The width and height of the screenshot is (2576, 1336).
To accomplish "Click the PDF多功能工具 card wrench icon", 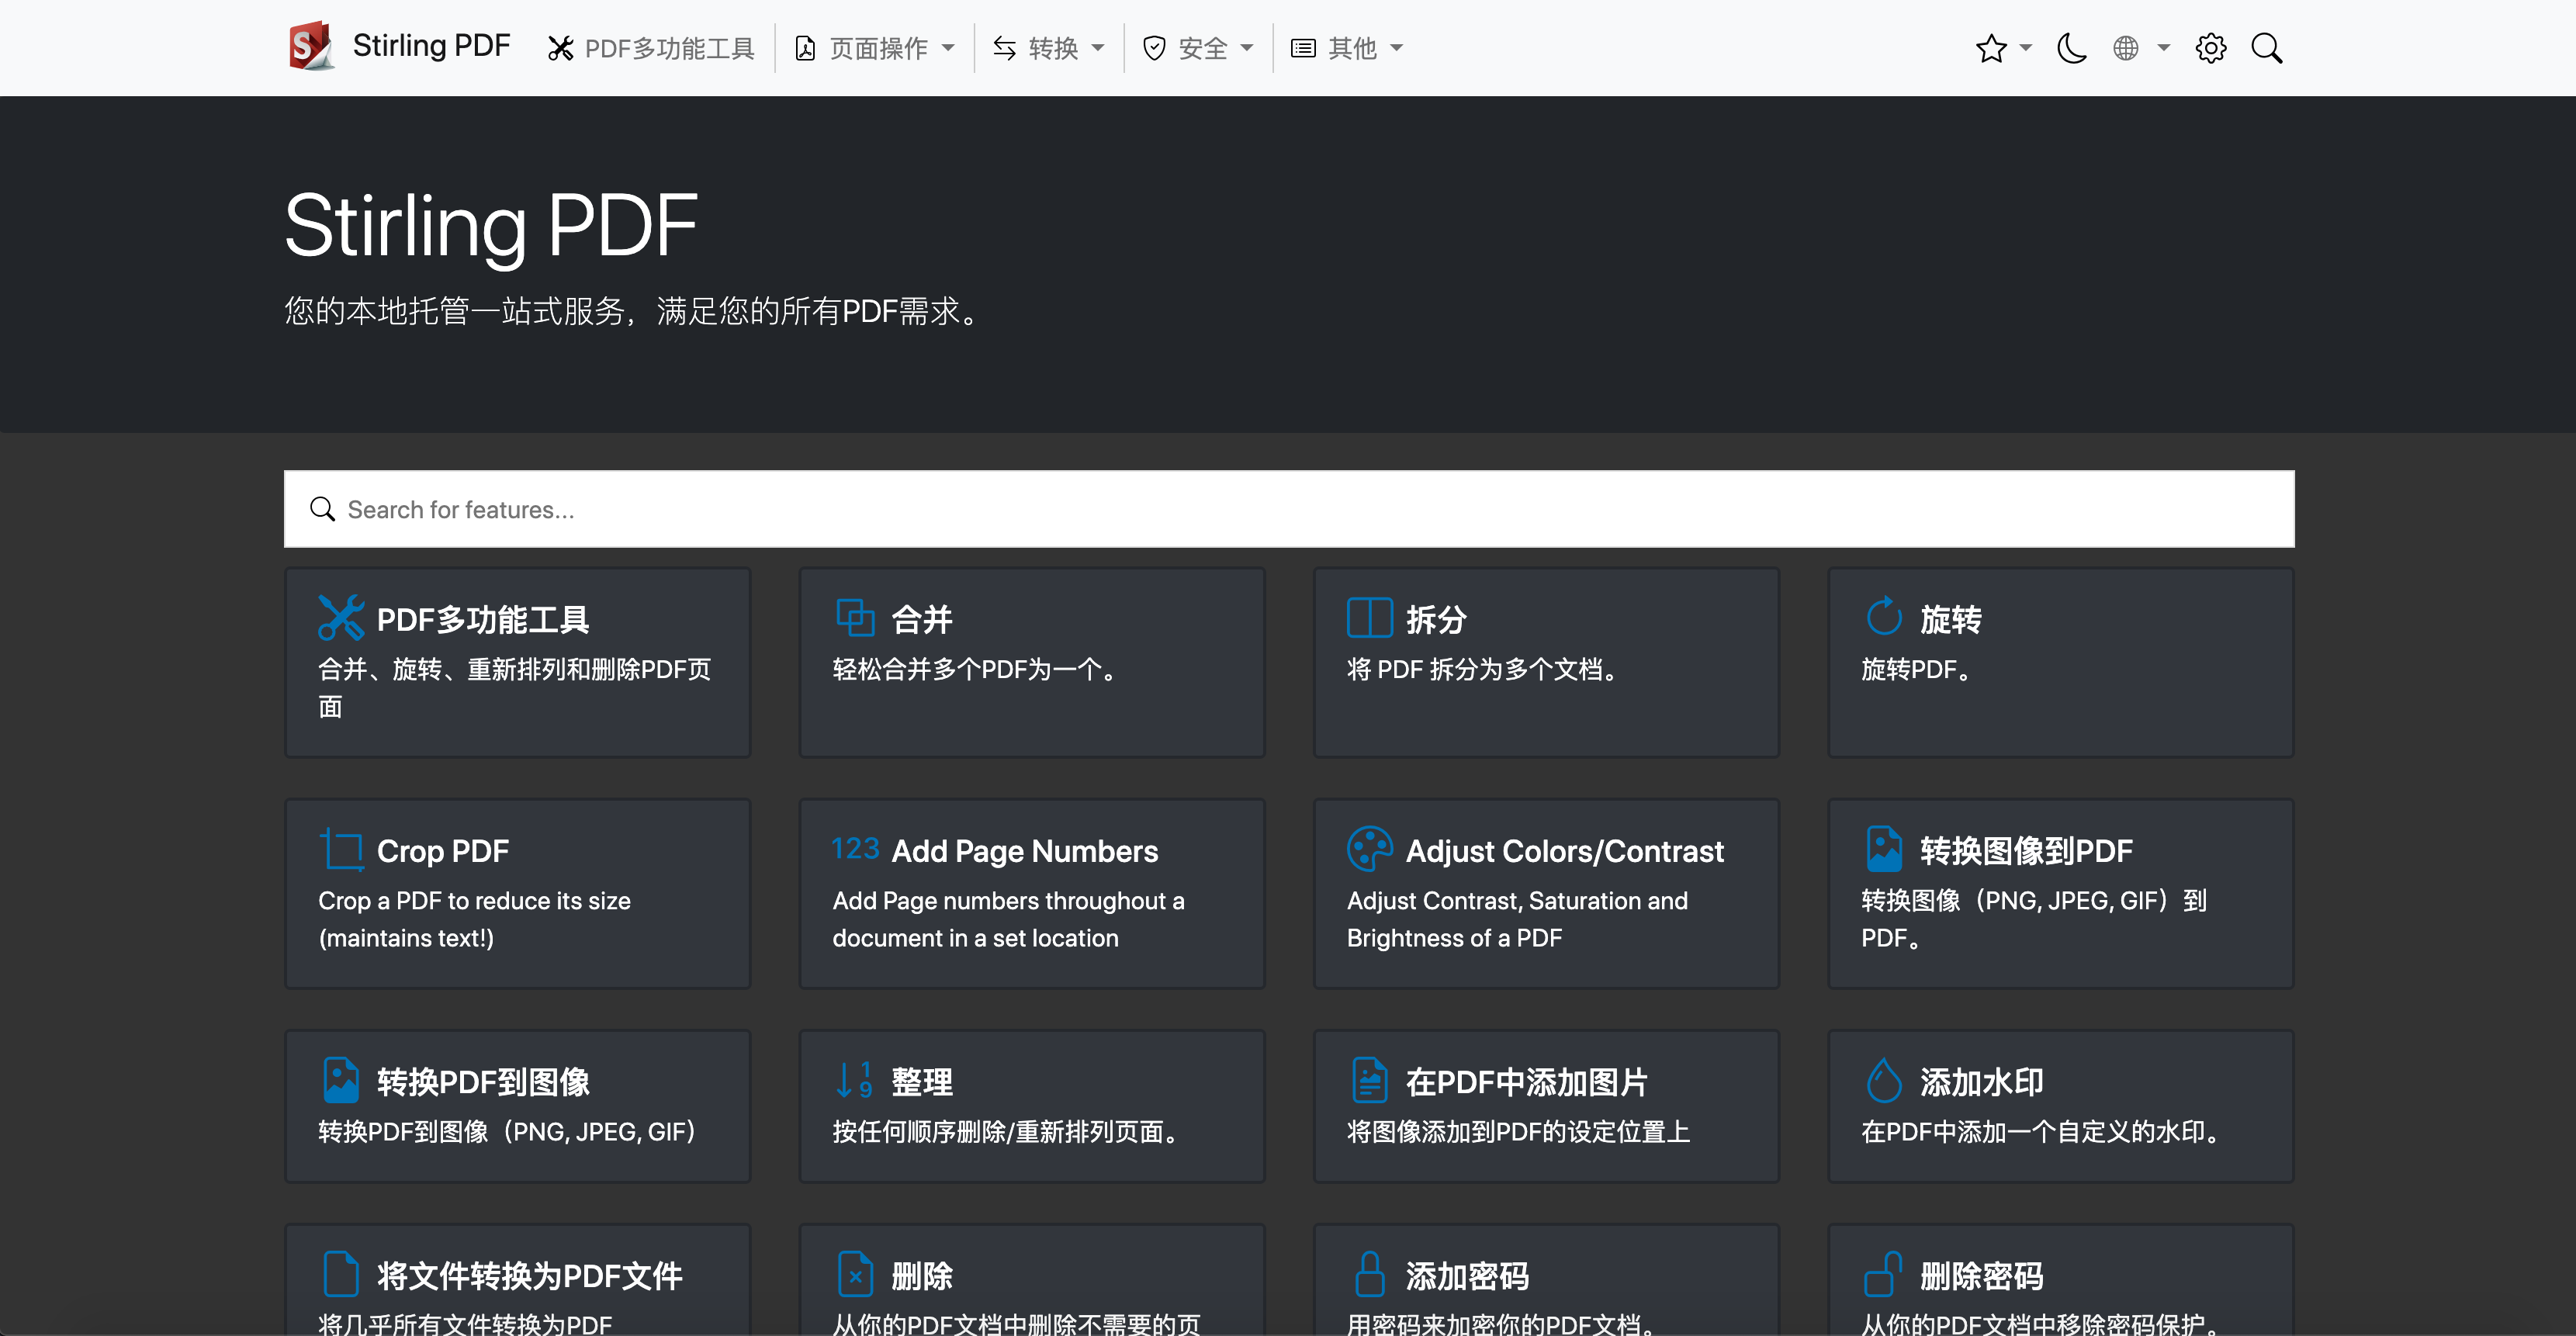I will point(341,617).
